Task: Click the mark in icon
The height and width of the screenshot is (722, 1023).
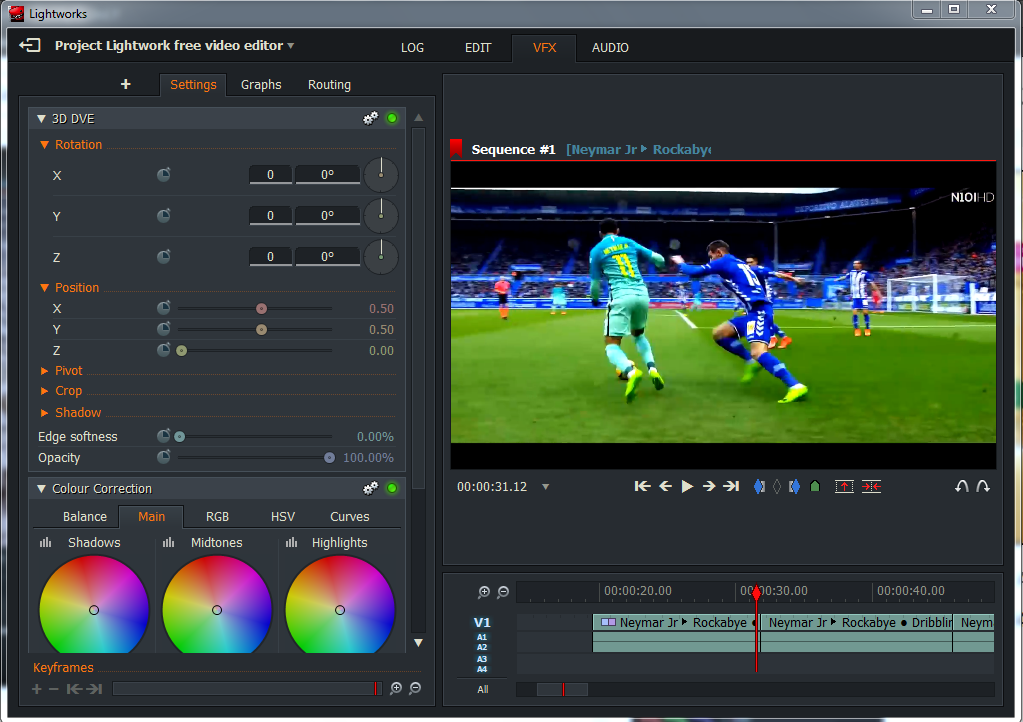Action: [x=759, y=486]
